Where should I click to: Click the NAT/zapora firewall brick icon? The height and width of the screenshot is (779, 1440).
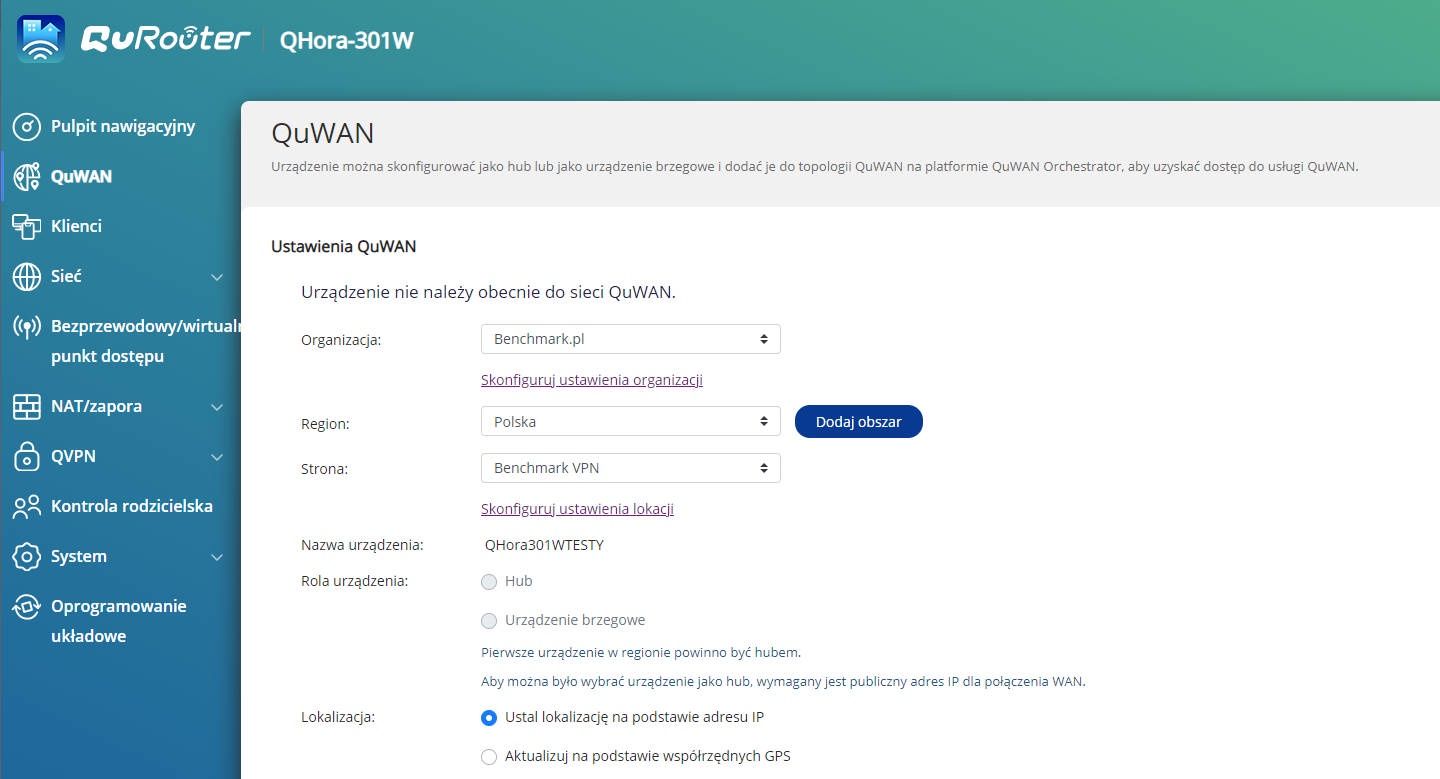tap(26, 407)
